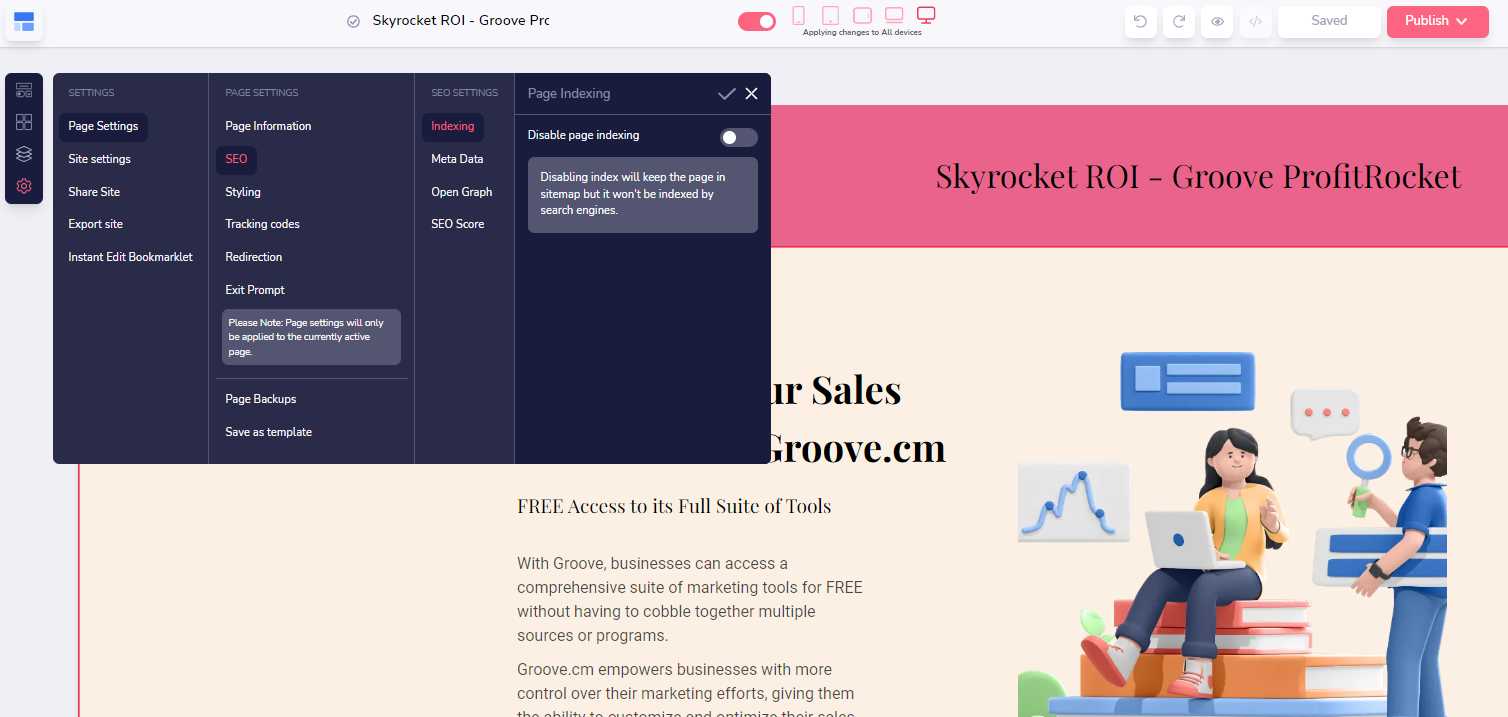Click the illustration of people with books

point(1233,533)
